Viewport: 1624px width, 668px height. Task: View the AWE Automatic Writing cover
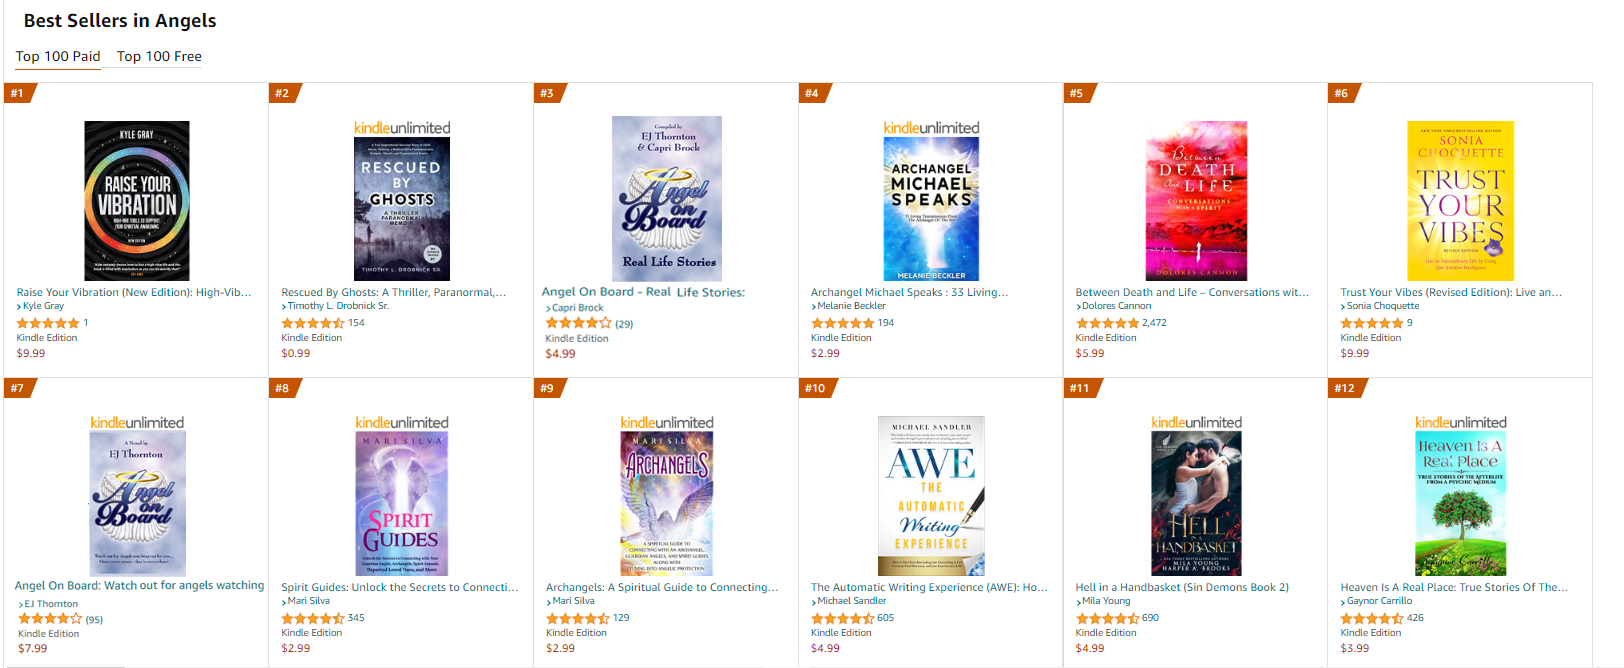pos(931,496)
